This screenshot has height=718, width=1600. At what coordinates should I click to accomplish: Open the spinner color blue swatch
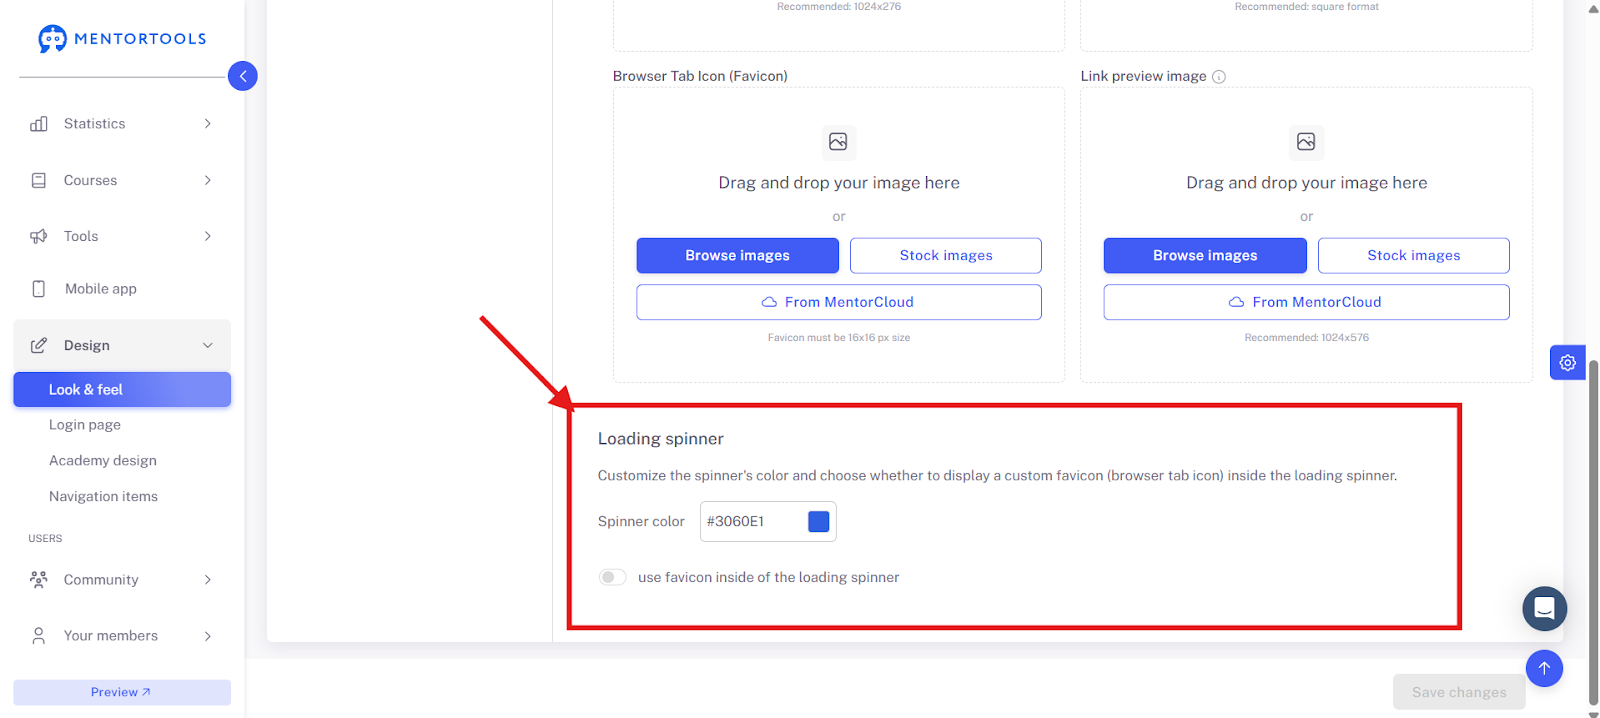[x=819, y=521]
